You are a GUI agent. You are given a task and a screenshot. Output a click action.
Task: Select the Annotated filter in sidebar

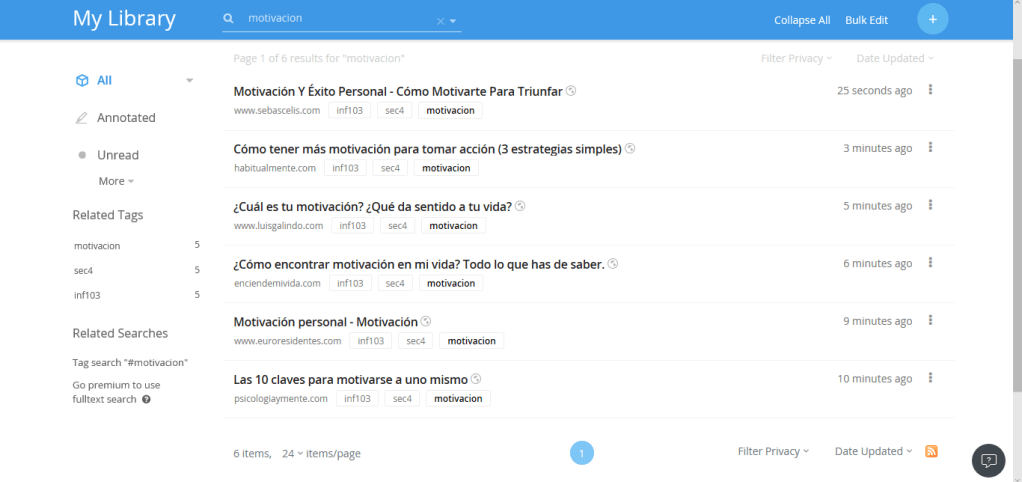[125, 117]
